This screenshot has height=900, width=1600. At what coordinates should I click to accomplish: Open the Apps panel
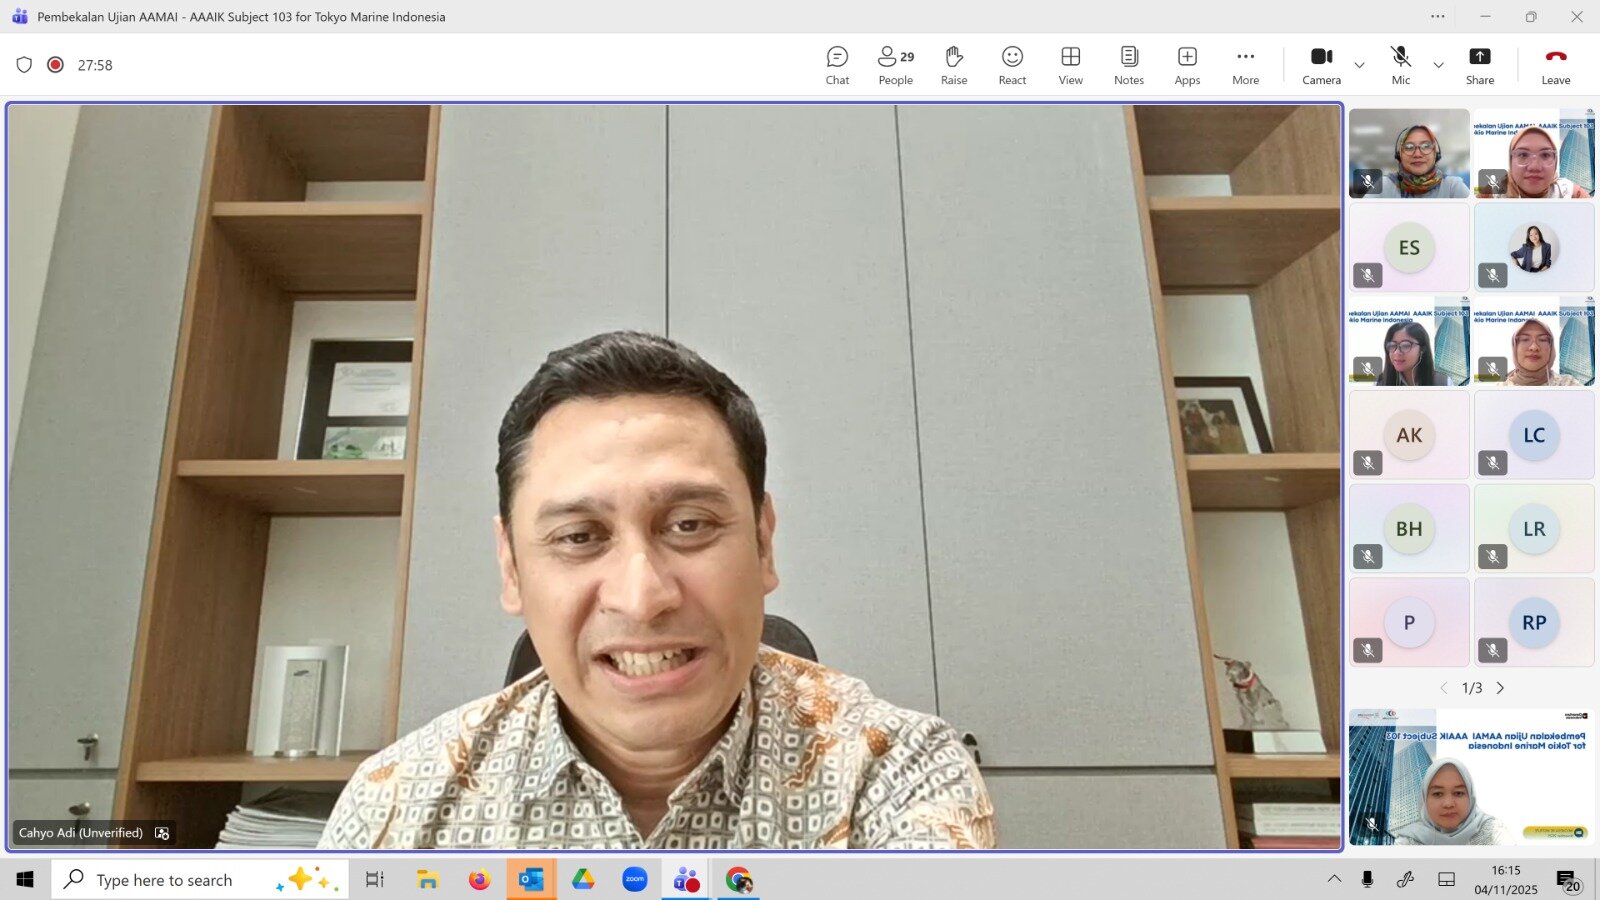[x=1187, y=66]
